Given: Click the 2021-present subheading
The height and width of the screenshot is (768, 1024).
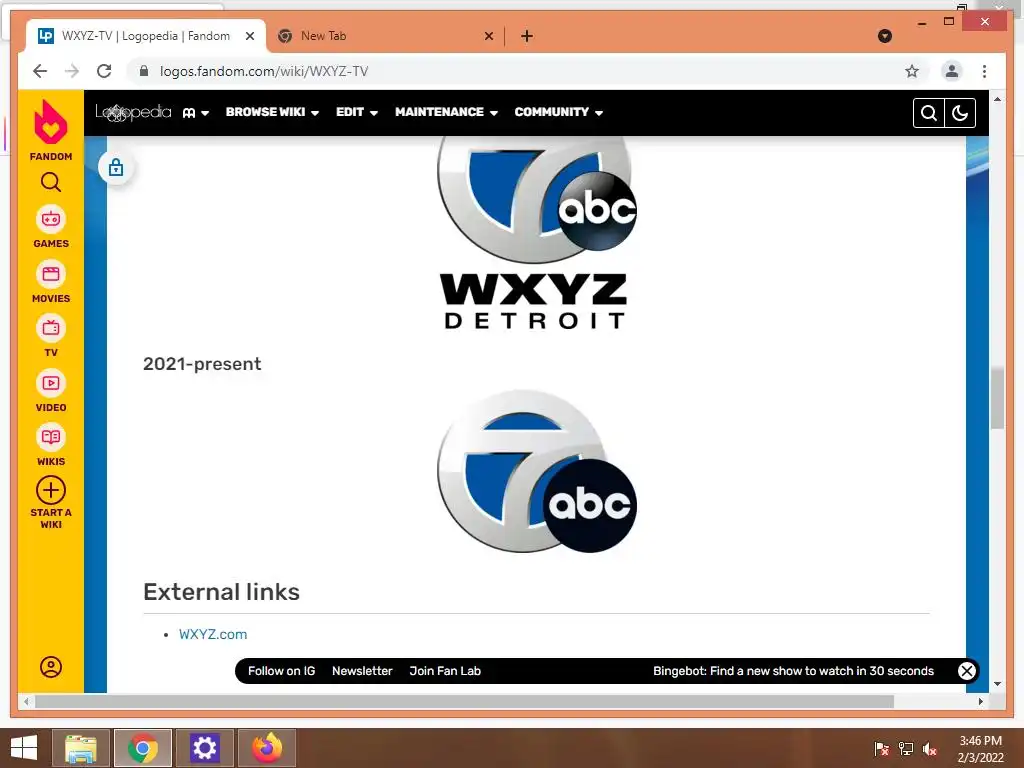Looking at the screenshot, I should (x=202, y=364).
